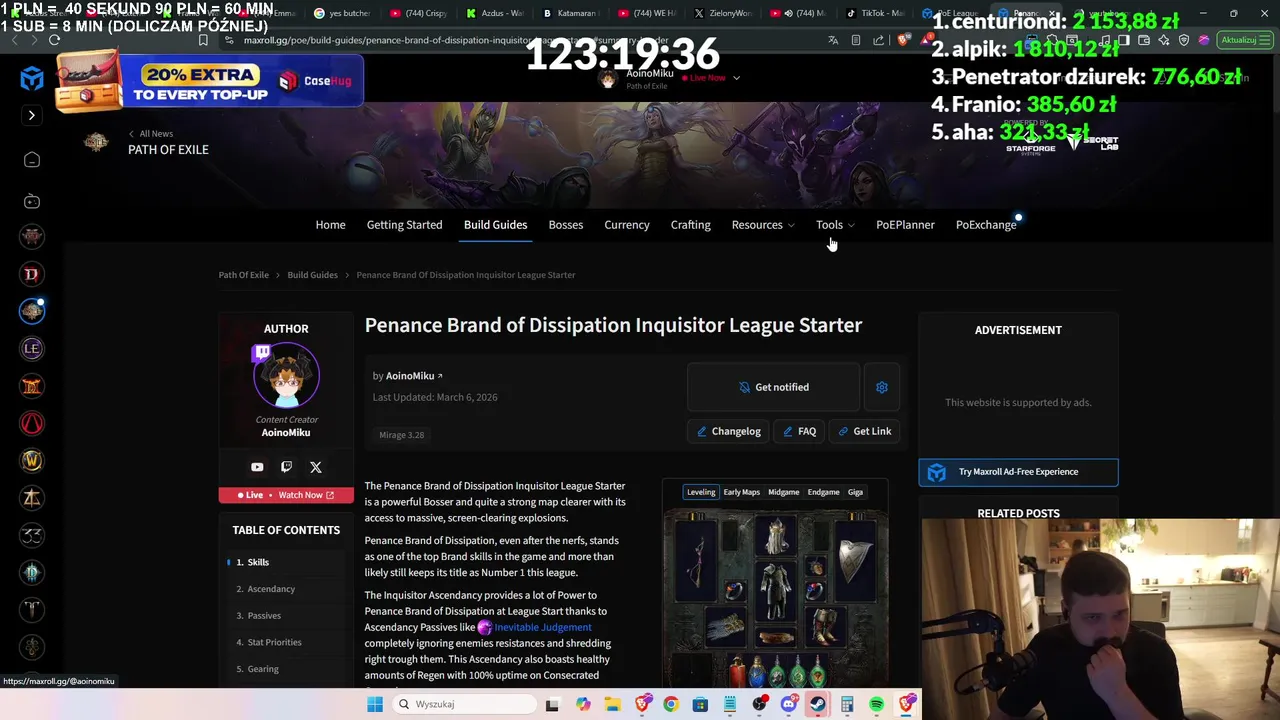
Task: Open the FAQ button
Action: tap(800, 431)
